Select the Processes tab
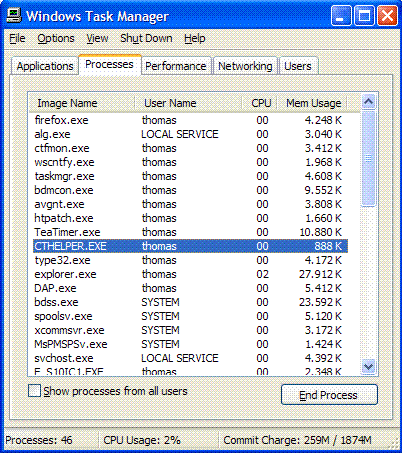Viewport: 405px width, 456px height. [109, 64]
